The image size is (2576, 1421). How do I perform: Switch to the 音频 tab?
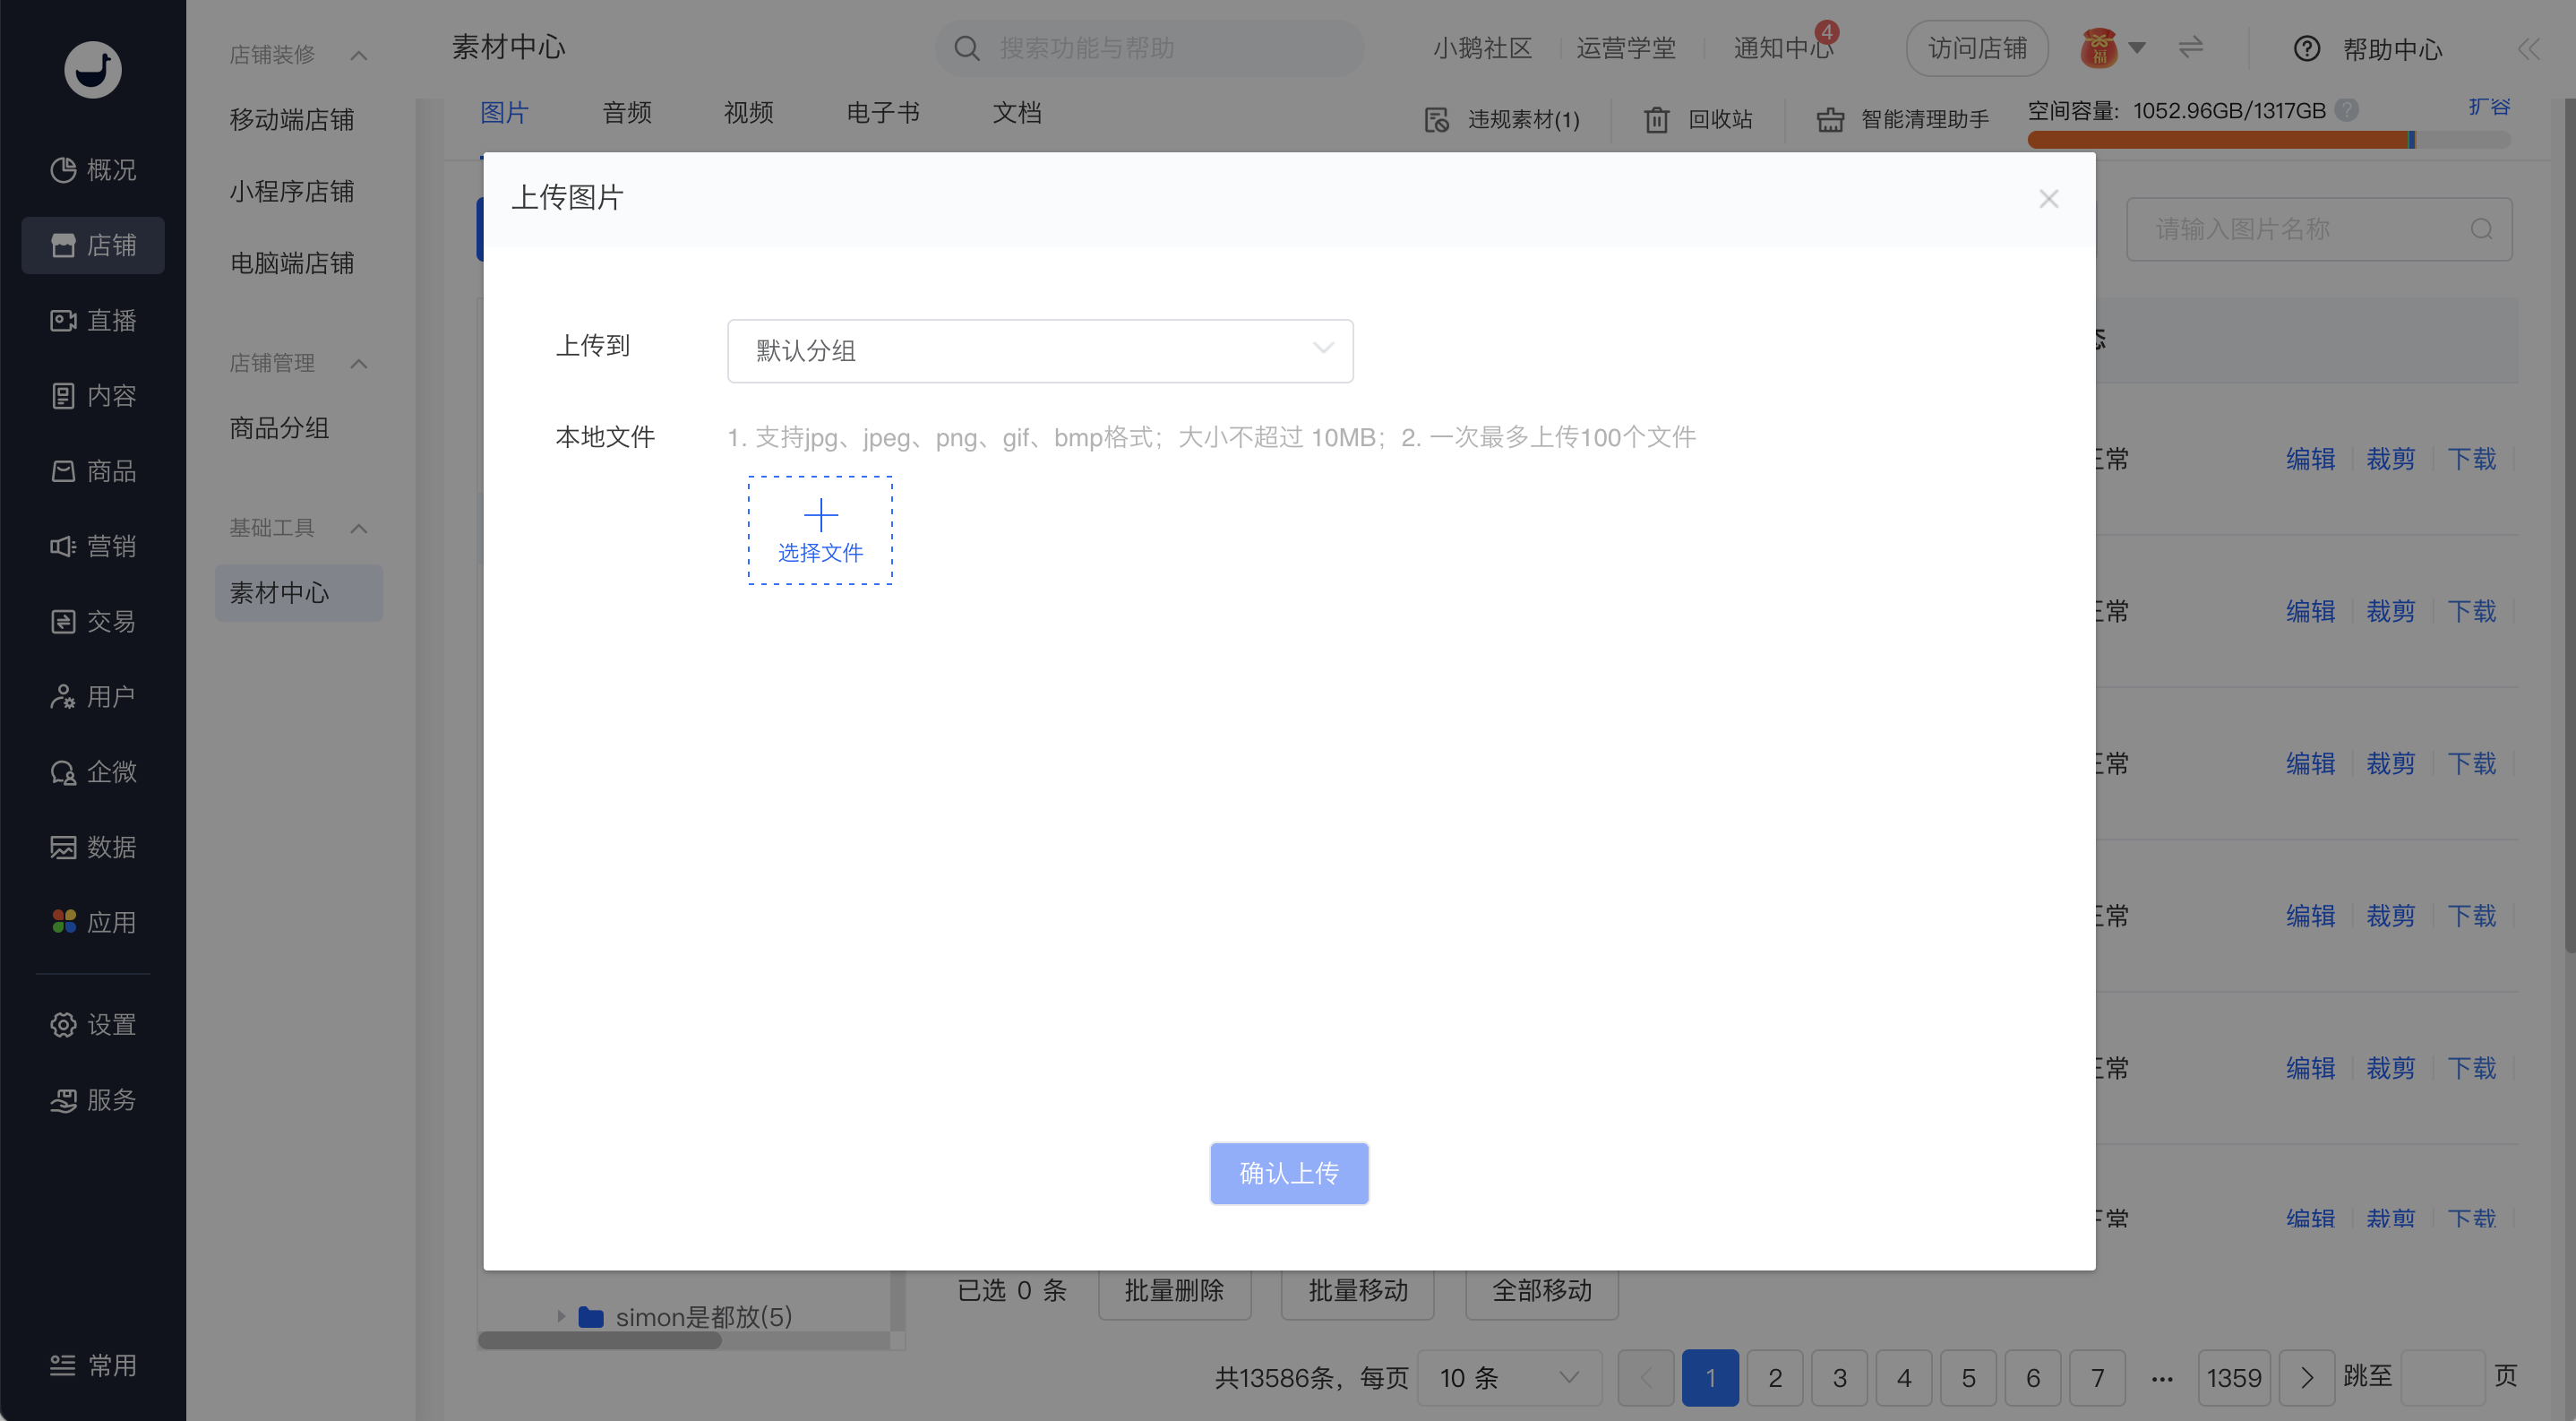point(627,113)
